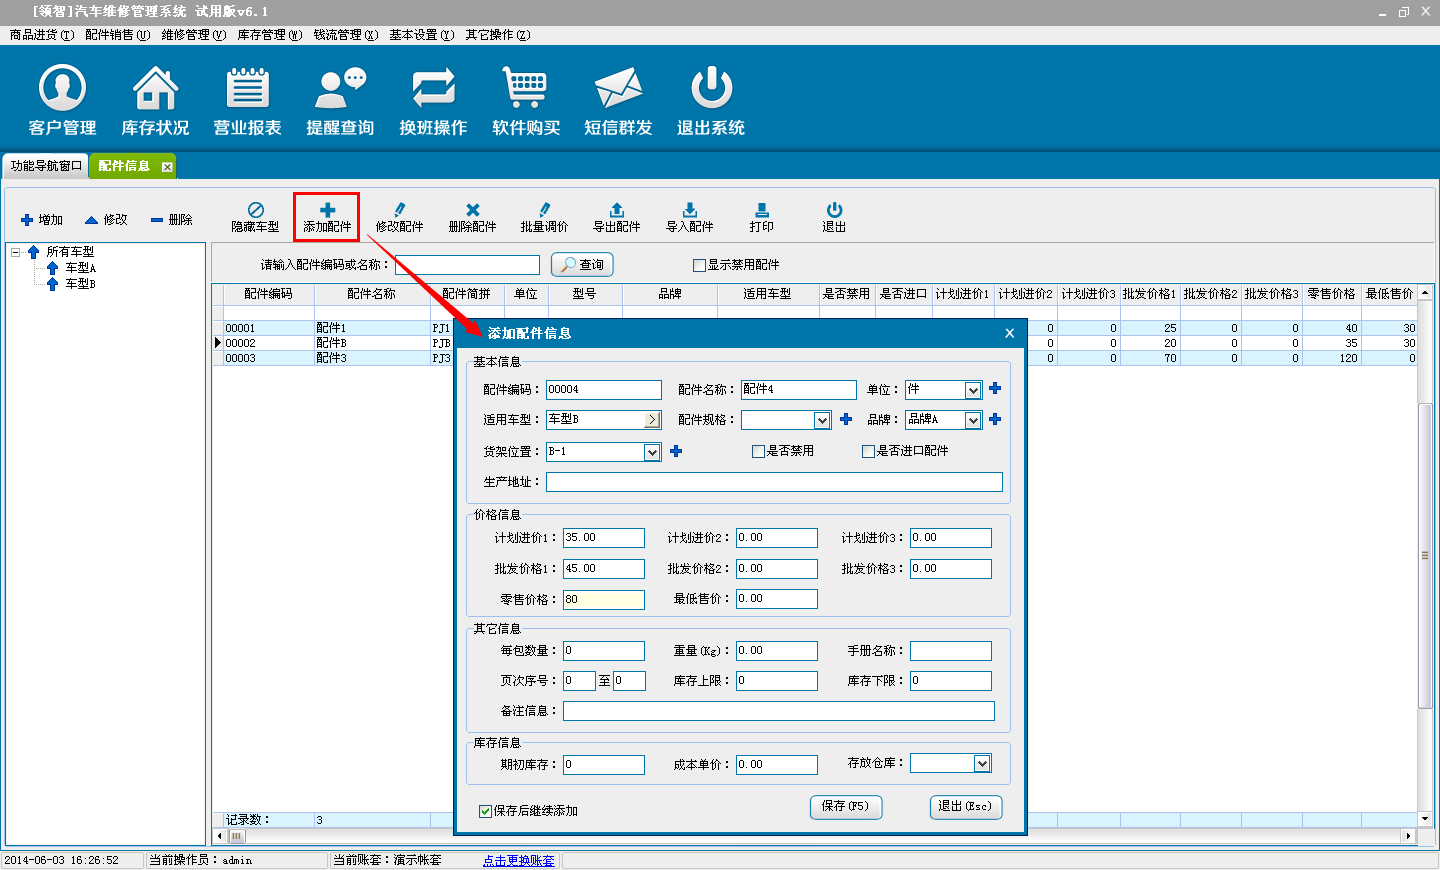Click the 短信群发 envelope icon

(x=618, y=88)
